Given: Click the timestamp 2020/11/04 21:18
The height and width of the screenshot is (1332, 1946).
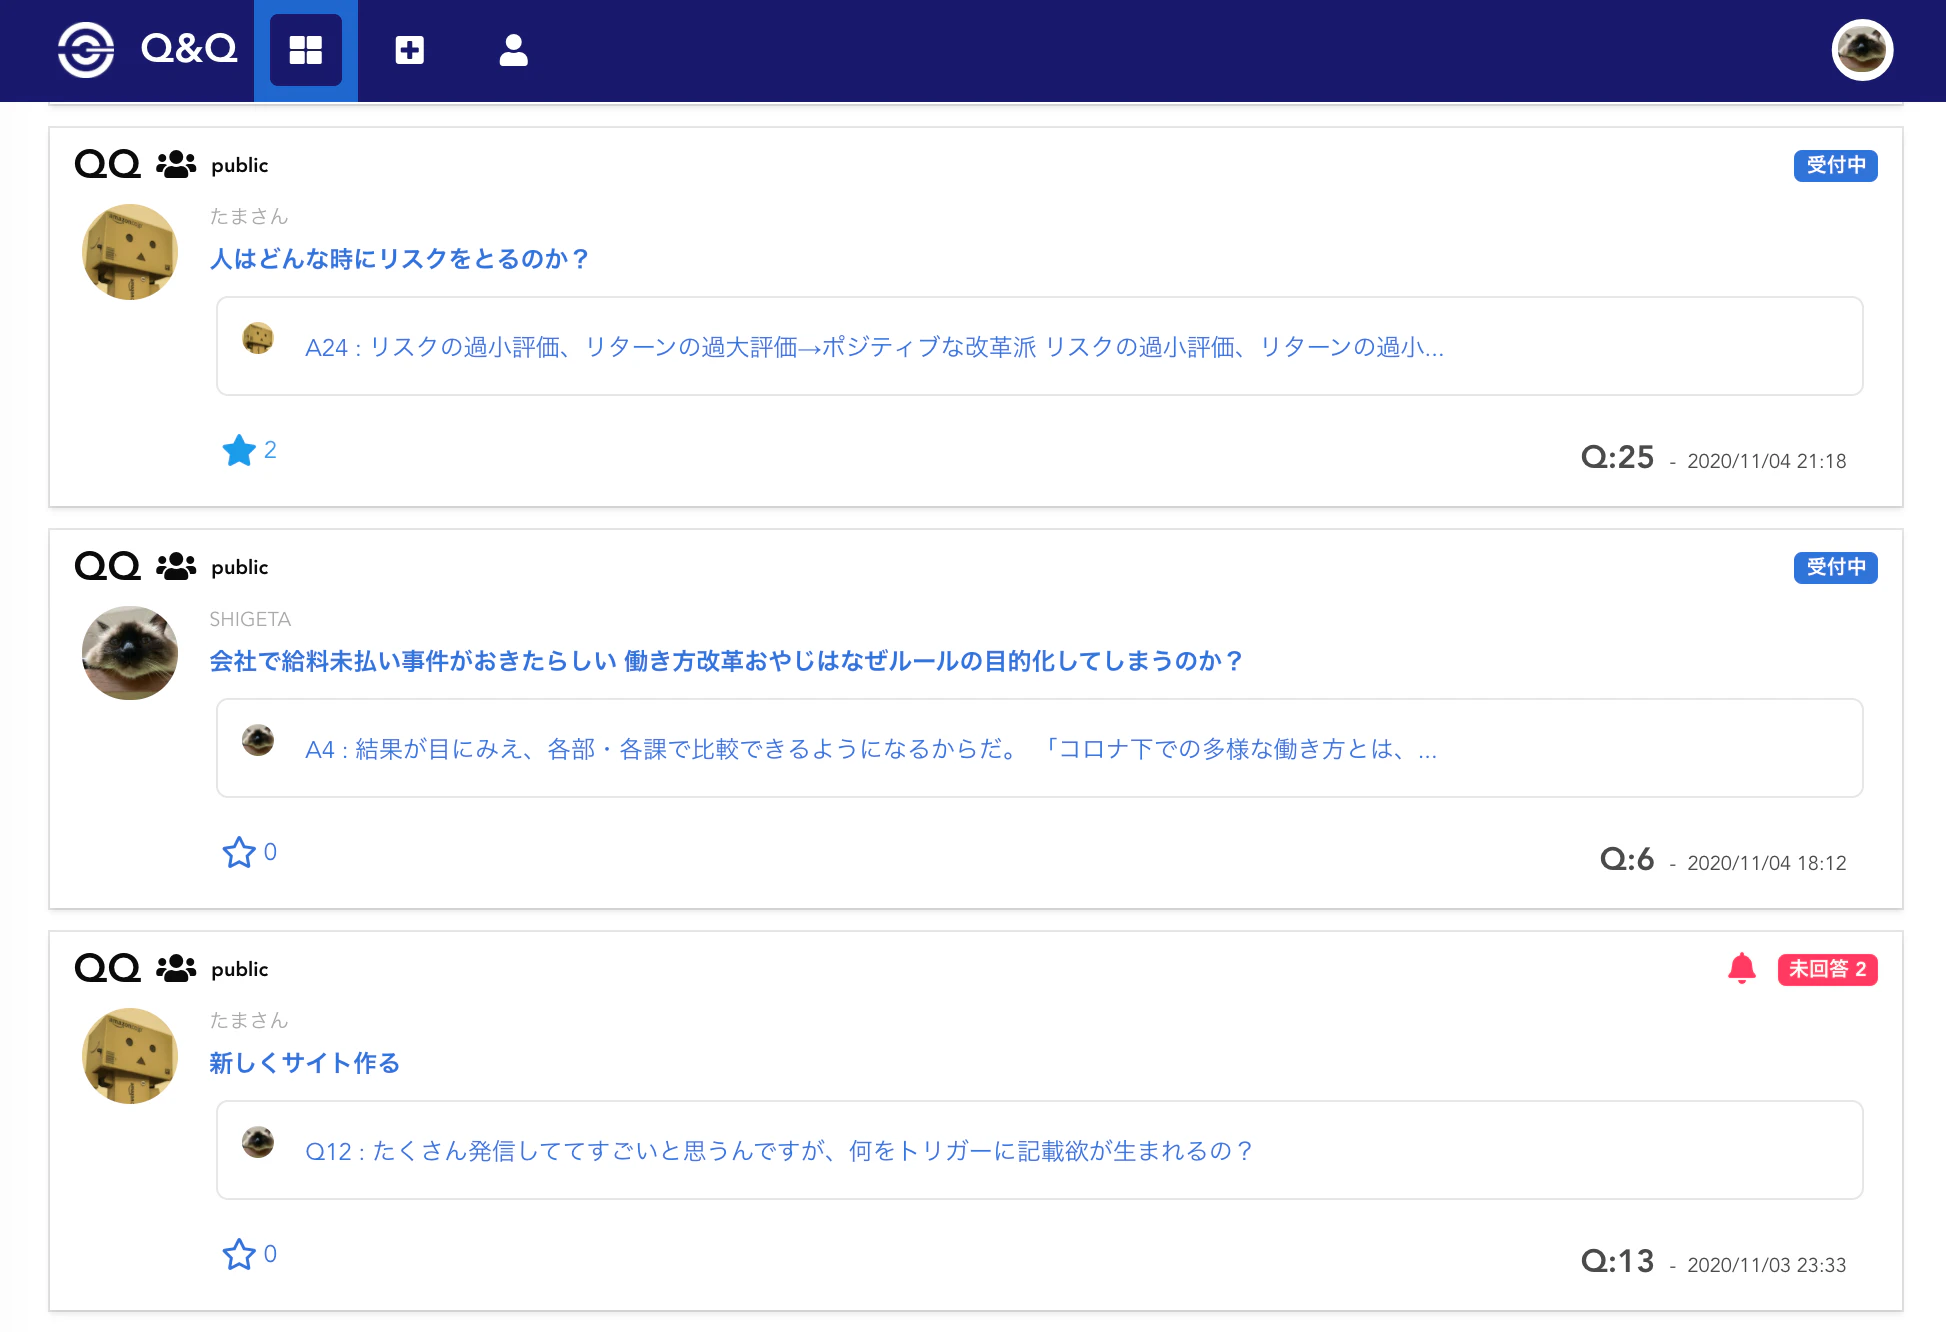Looking at the screenshot, I should click(1765, 460).
